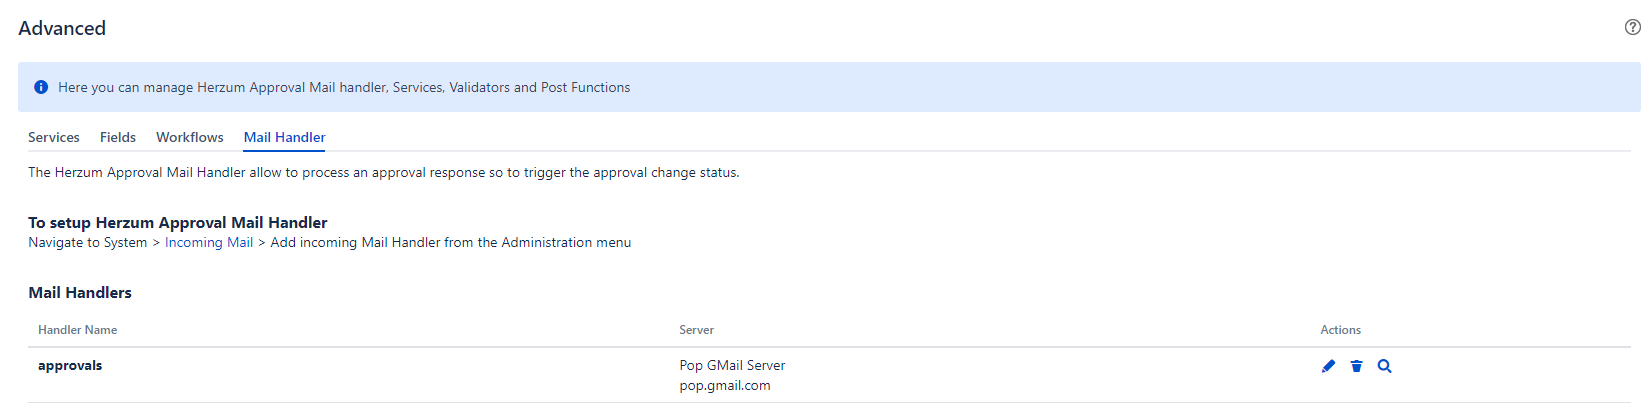The image size is (1652, 412).
Task: Click the Handler Name column header
Action: 78,330
